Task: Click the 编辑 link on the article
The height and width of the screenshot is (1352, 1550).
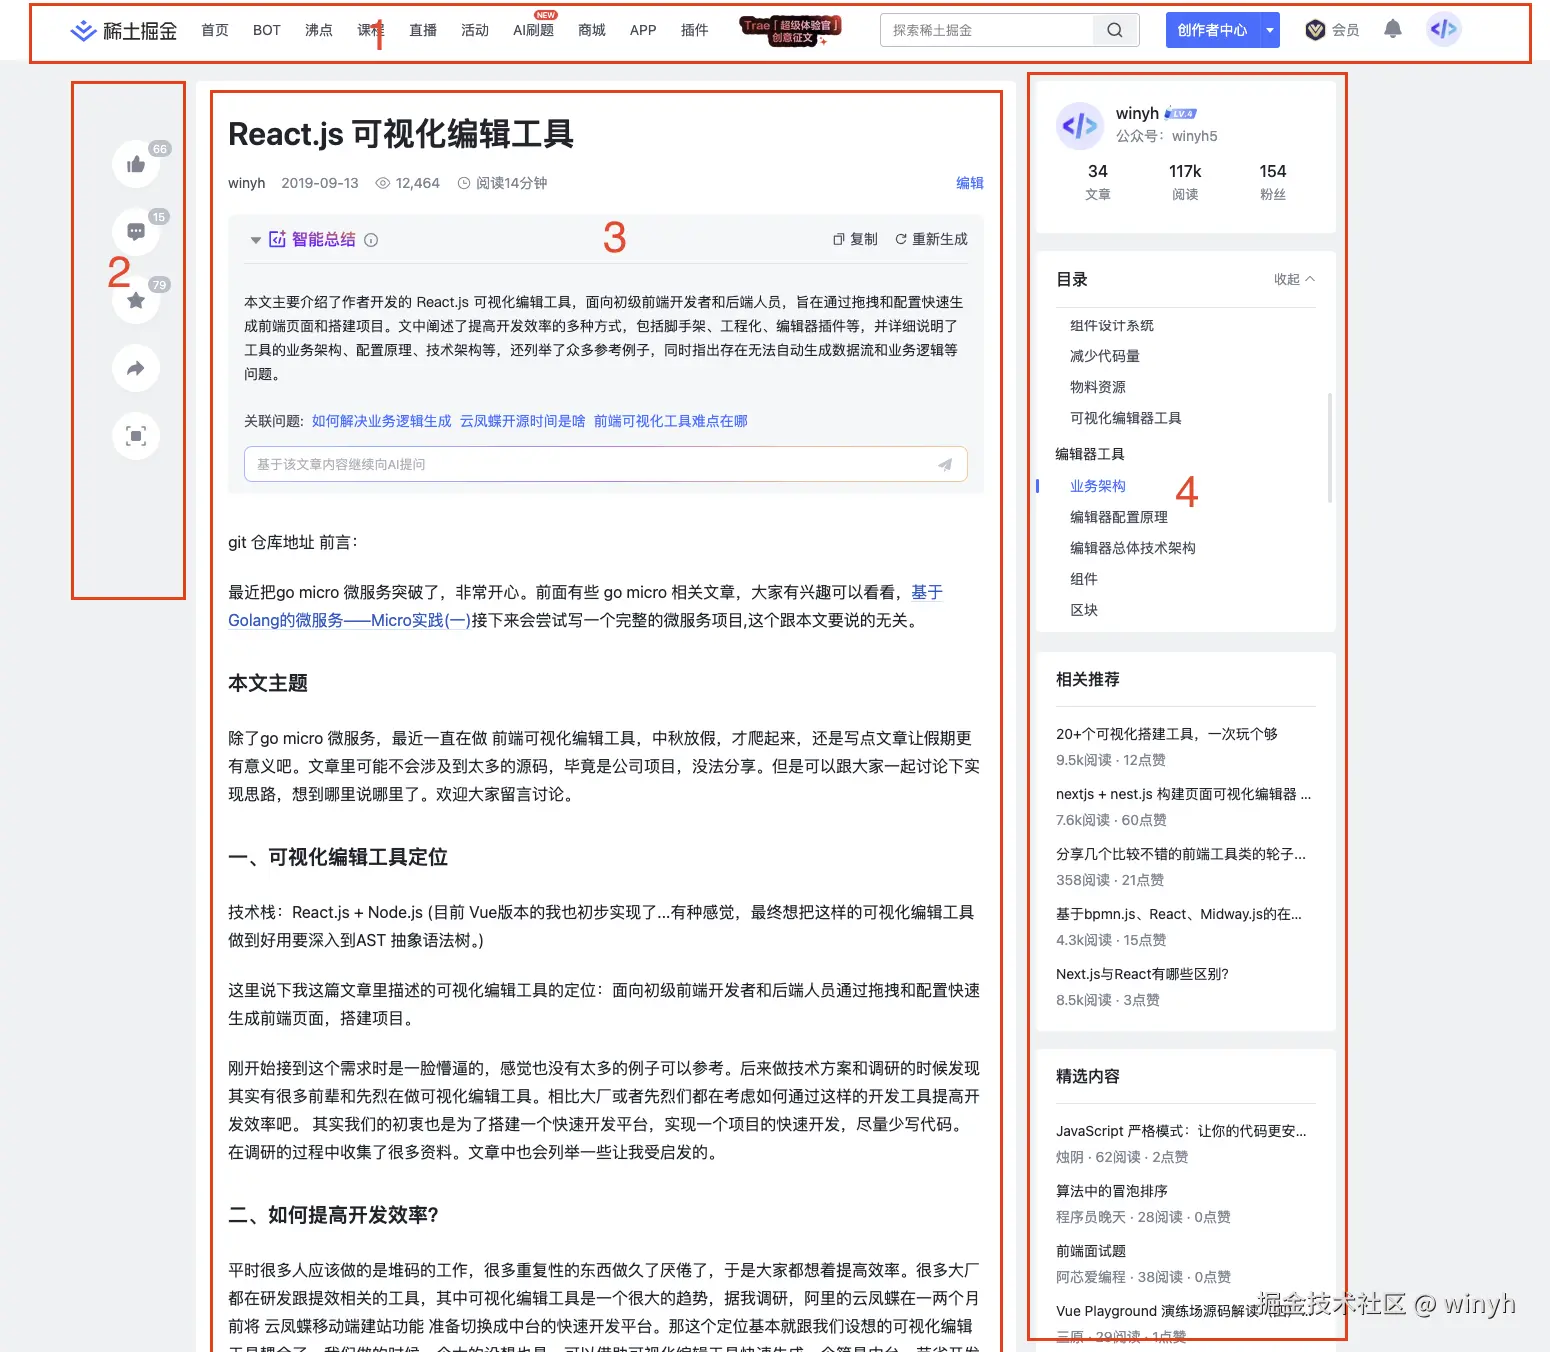Action: [x=969, y=183]
